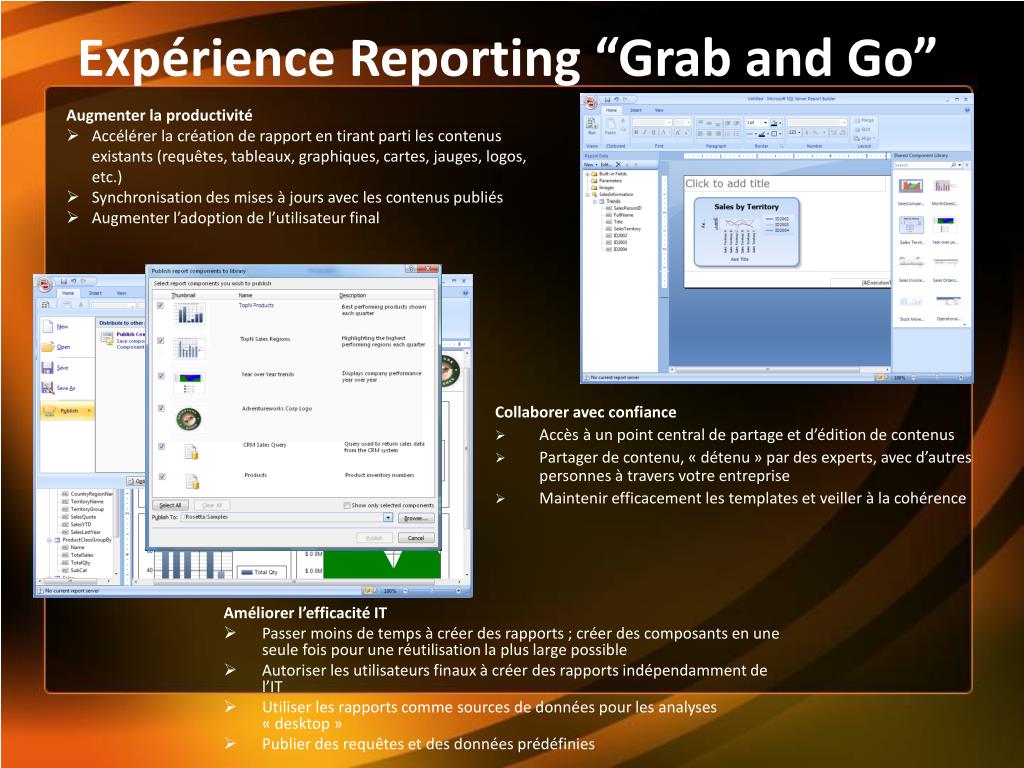The image size is (1024, 768).
Task: Click the help icon in the Report Builder ribbon
Action: coord(967,110)
